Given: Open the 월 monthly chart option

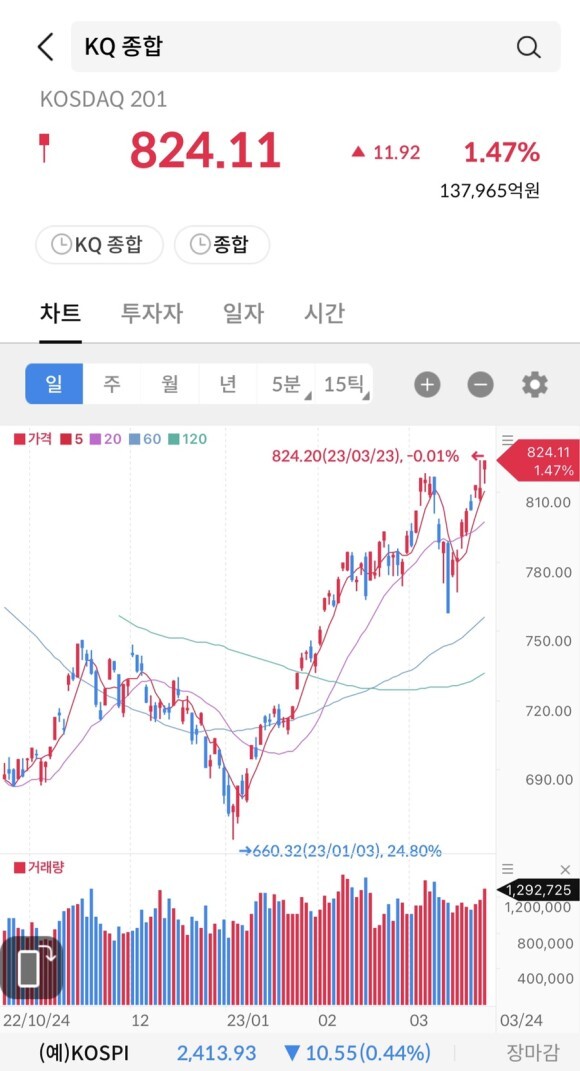Looking at the screenshot, I should (167, 383).
